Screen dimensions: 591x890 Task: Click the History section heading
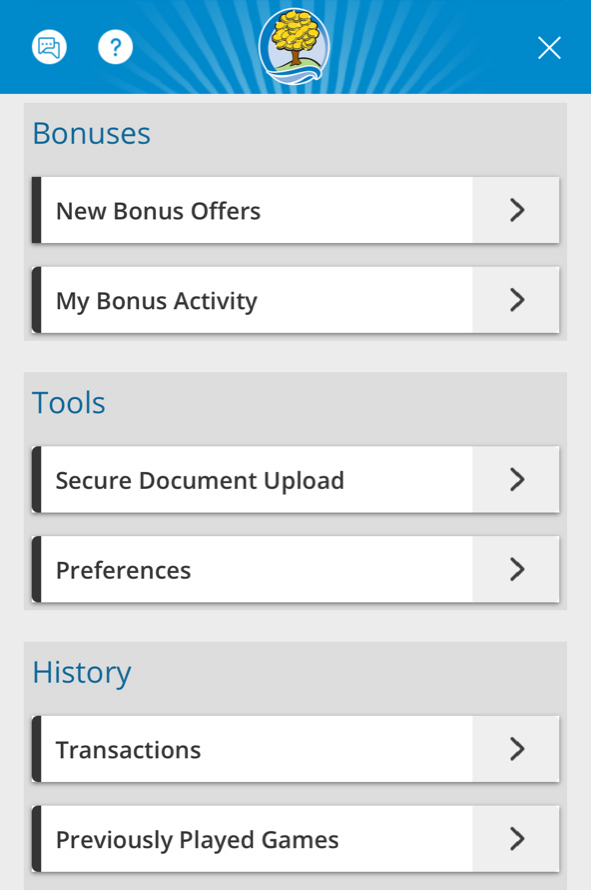point(82,673)
